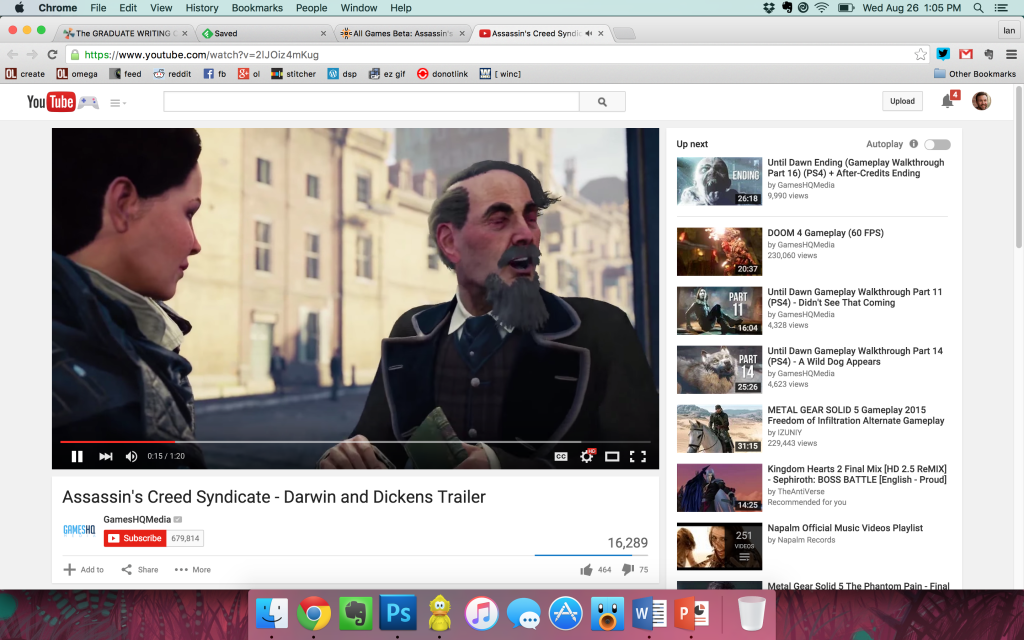The width and height of the screenshot is (1024, 640).
Task: Dislike the video
Action: point(628,570)
